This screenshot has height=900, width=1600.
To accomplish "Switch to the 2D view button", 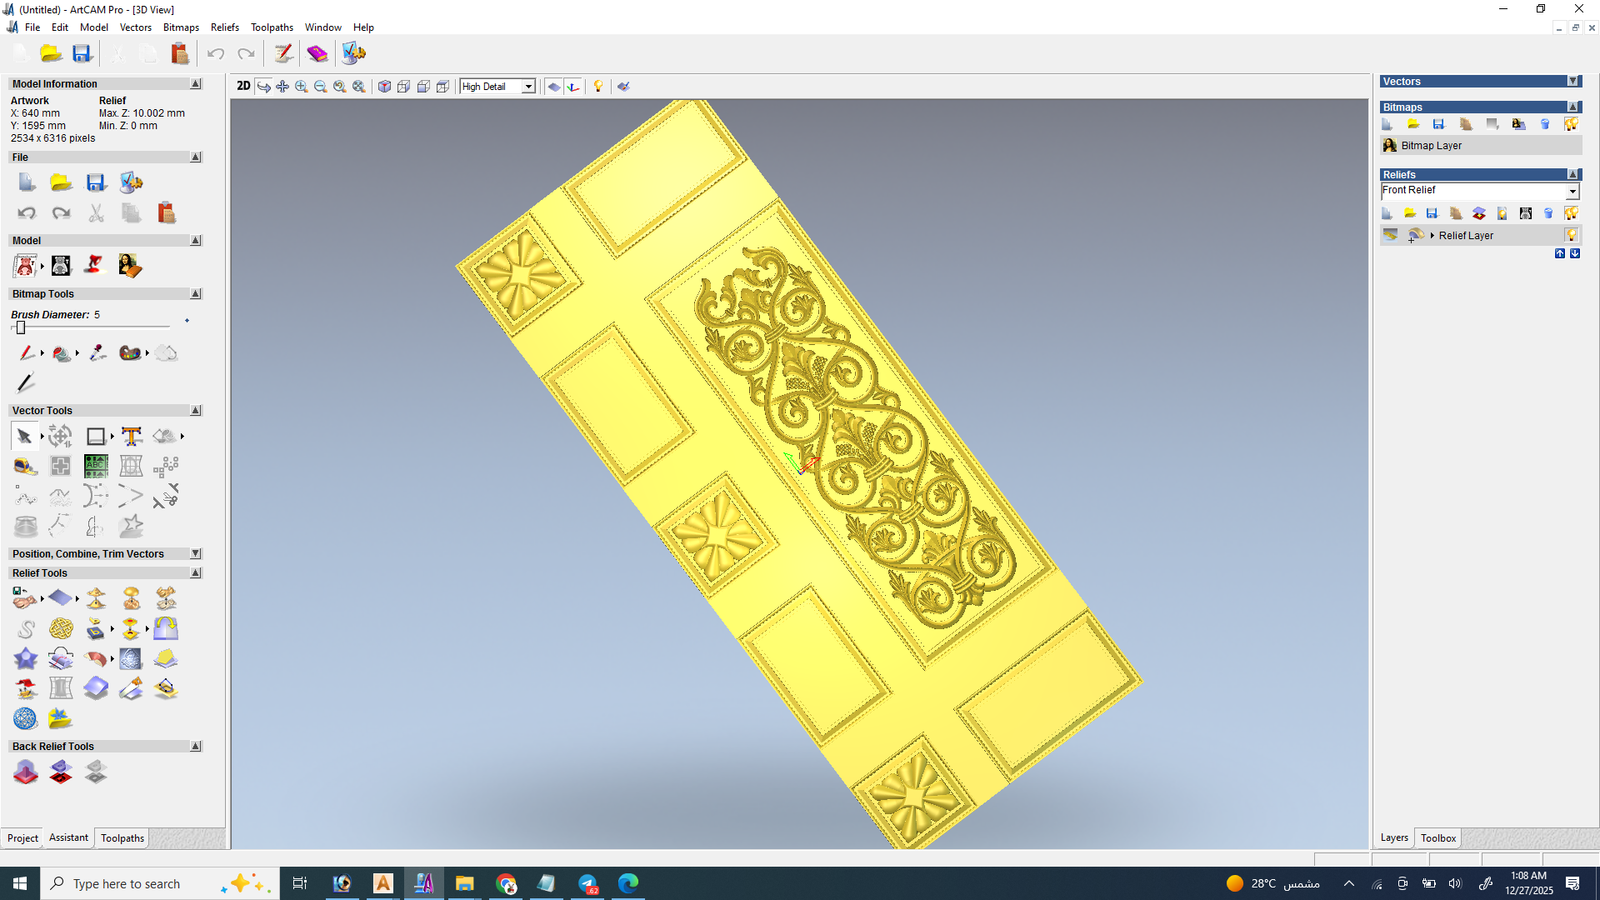I will coord(243,86).
